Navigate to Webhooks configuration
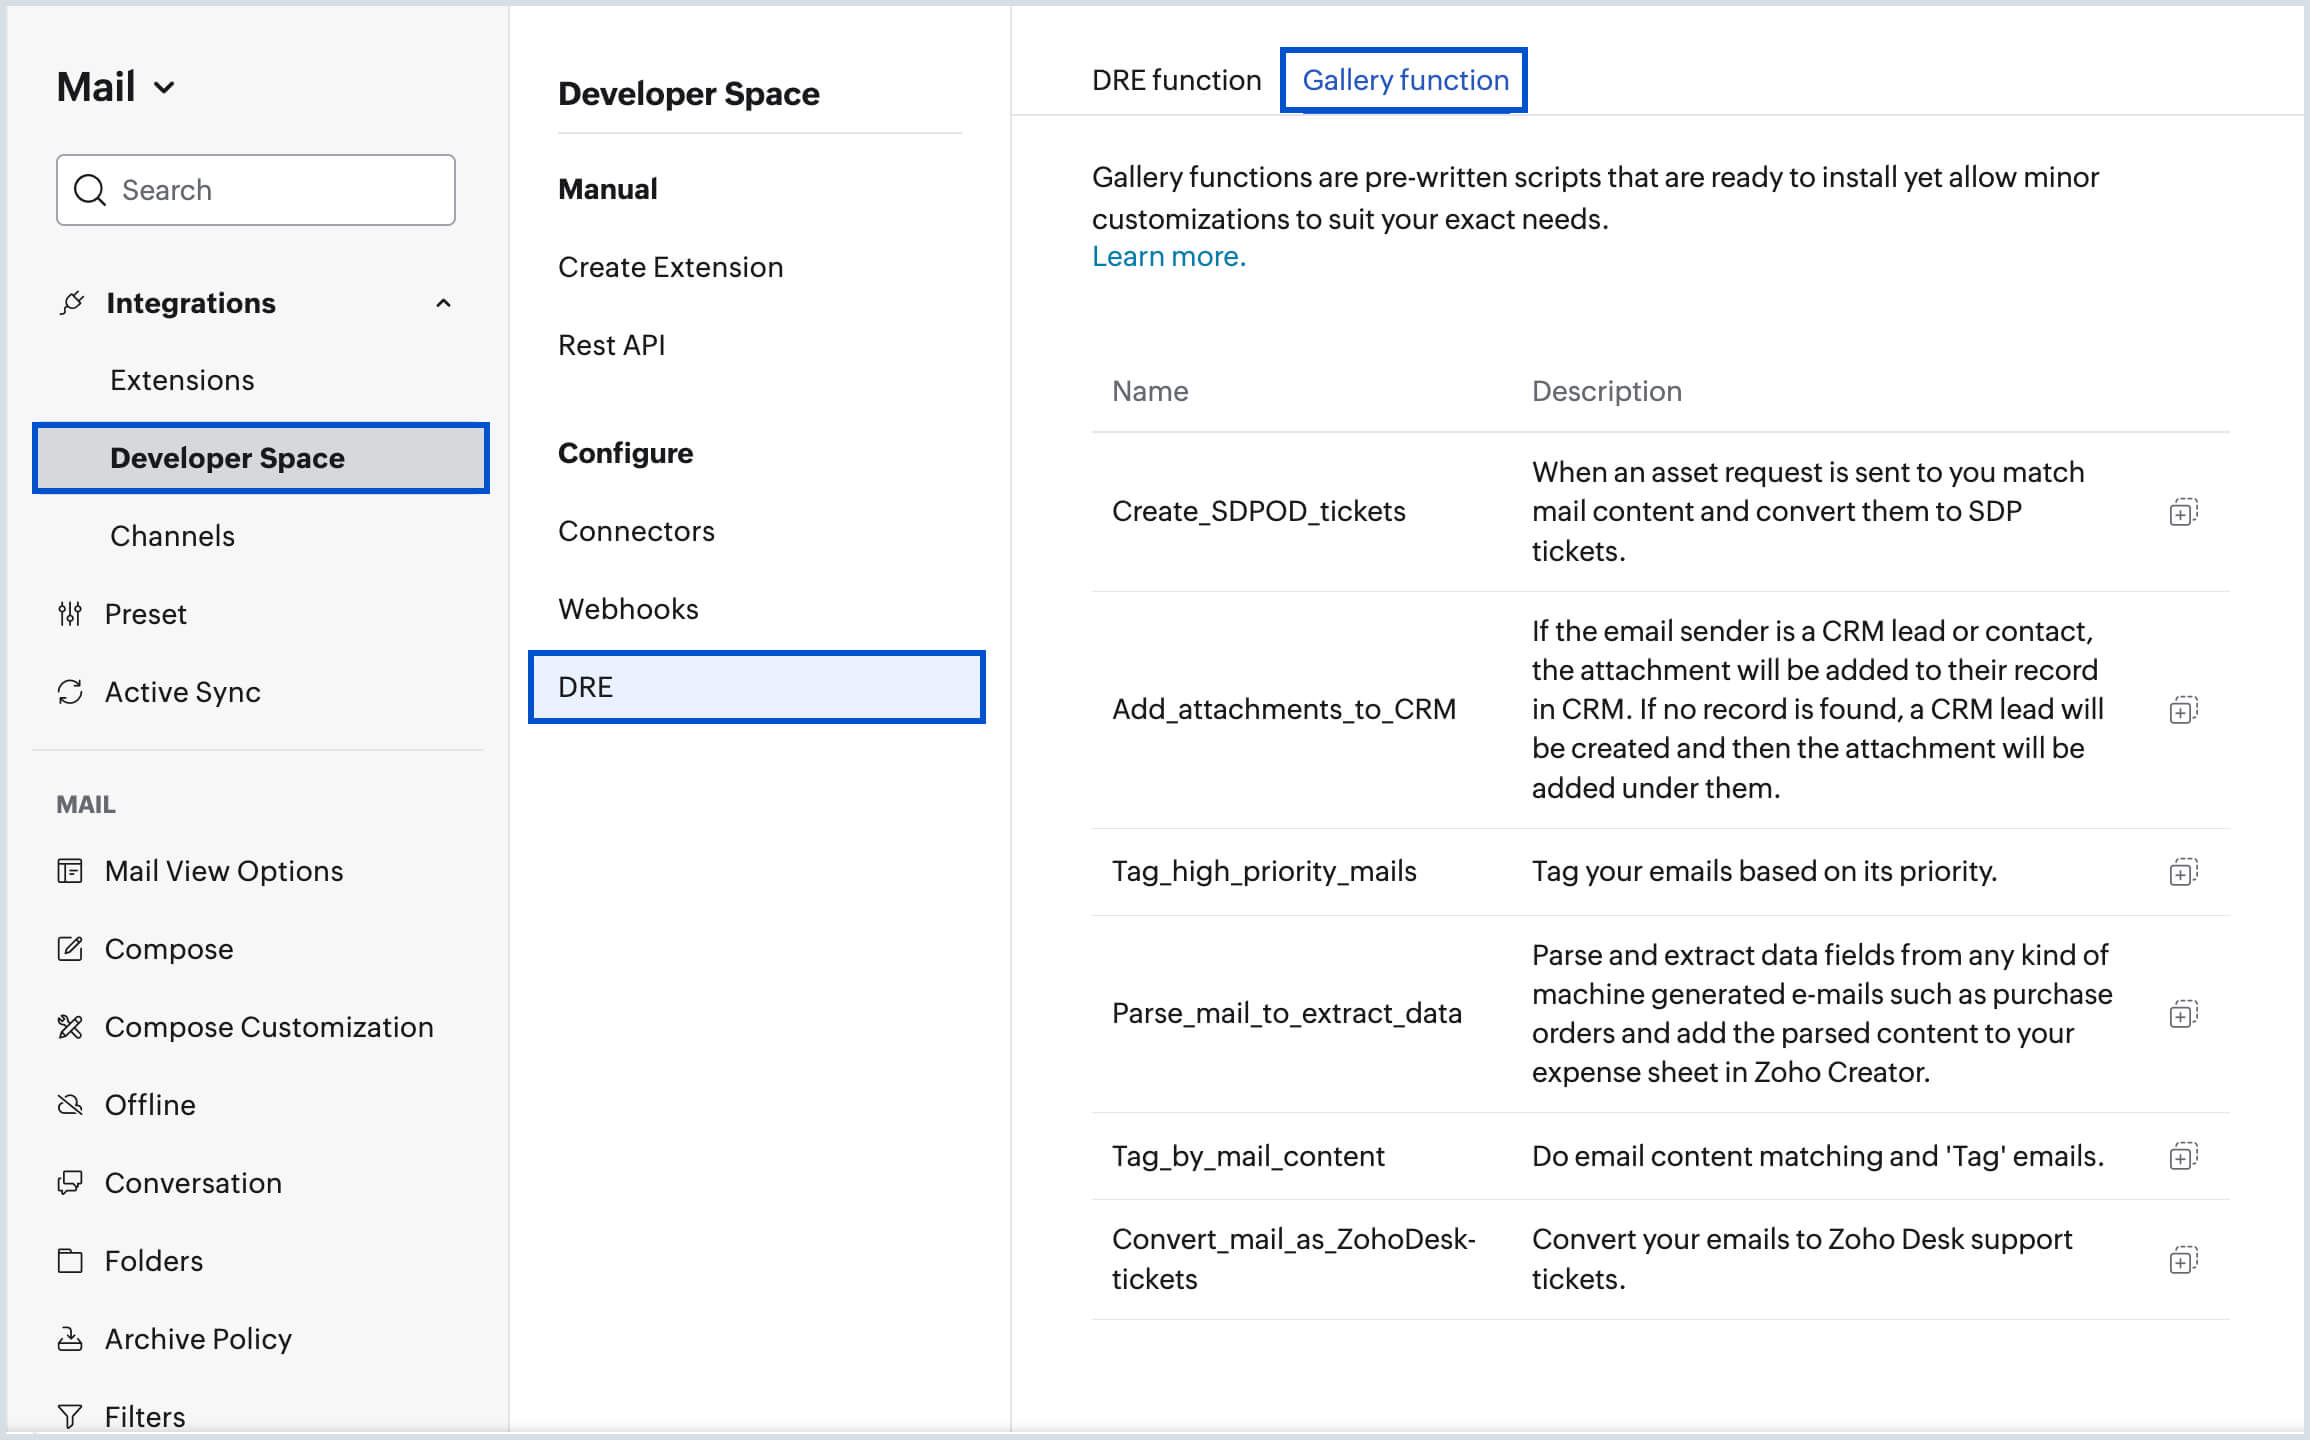Viewport: 2310px width, 1440px height. (627, 609)
